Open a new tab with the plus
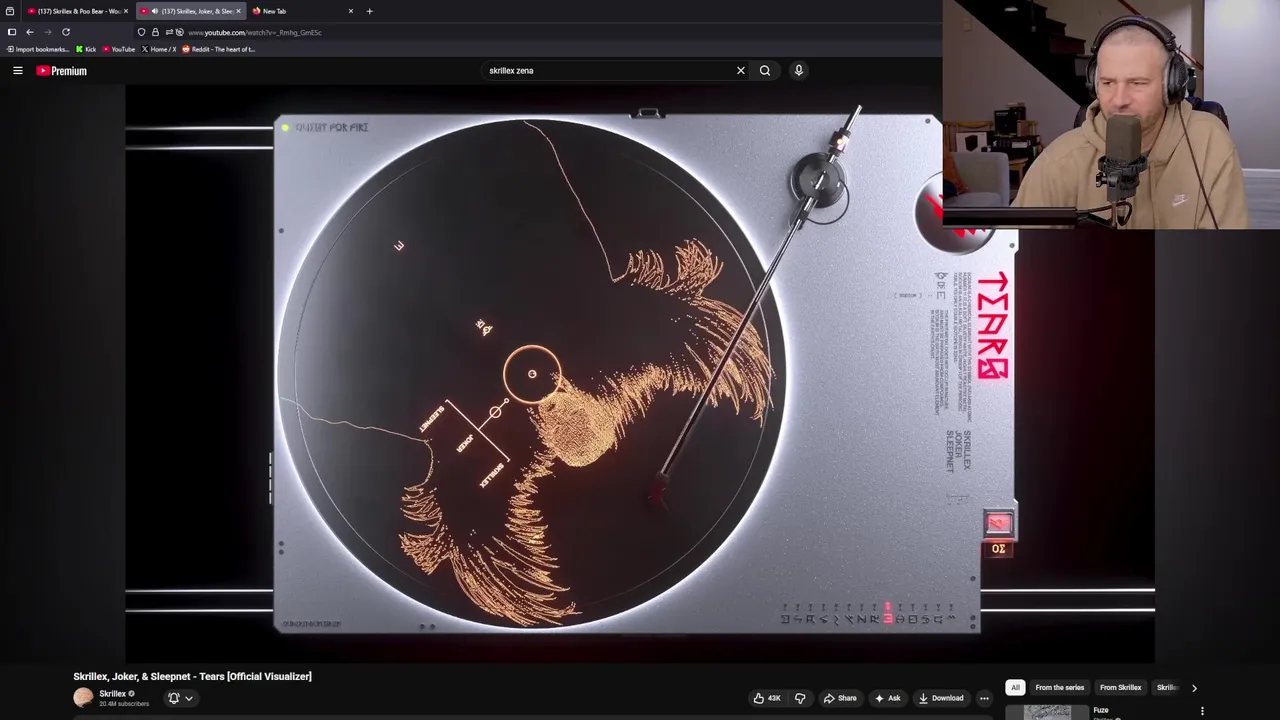This screenshot has height=720, width=1280. point(369,11)
